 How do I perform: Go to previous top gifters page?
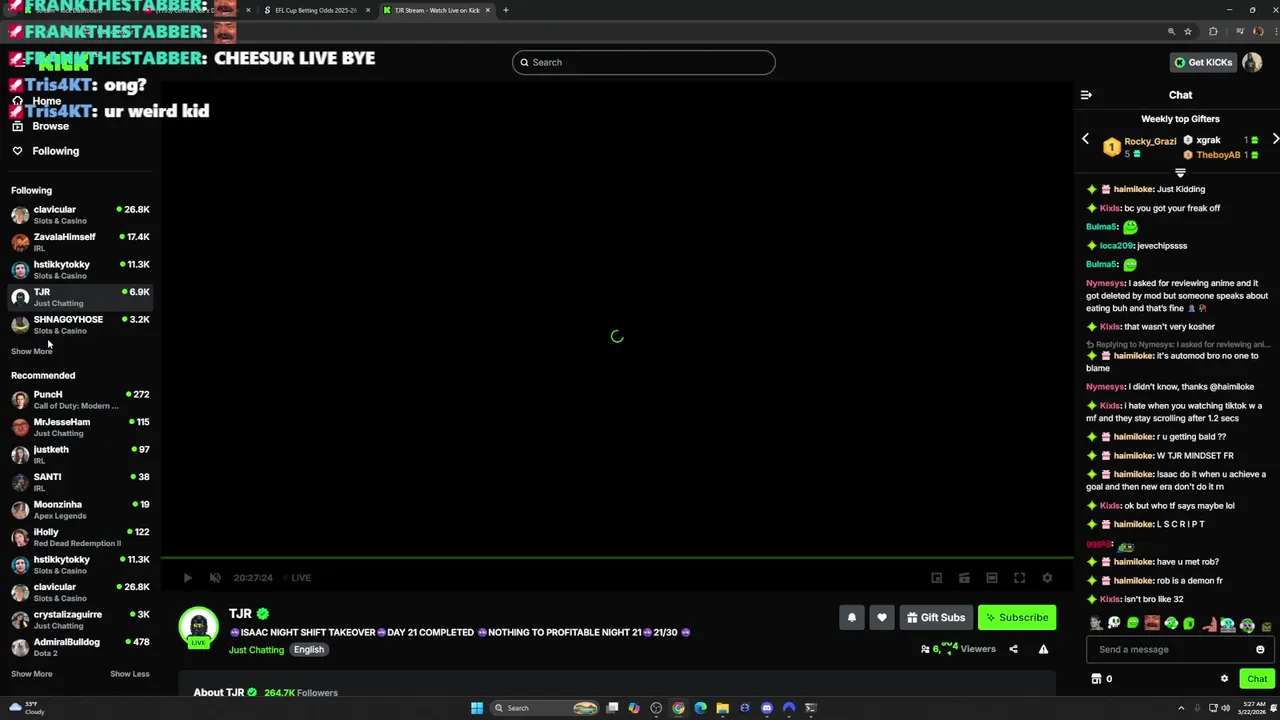[x=1085, y=139]
